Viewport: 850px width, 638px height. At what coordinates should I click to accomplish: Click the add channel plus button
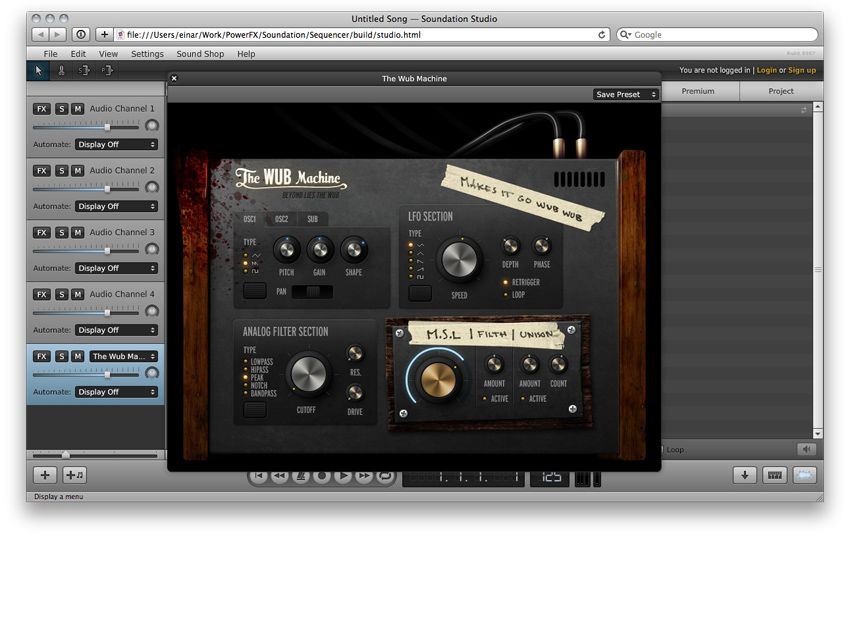click(x=45, y=475)
